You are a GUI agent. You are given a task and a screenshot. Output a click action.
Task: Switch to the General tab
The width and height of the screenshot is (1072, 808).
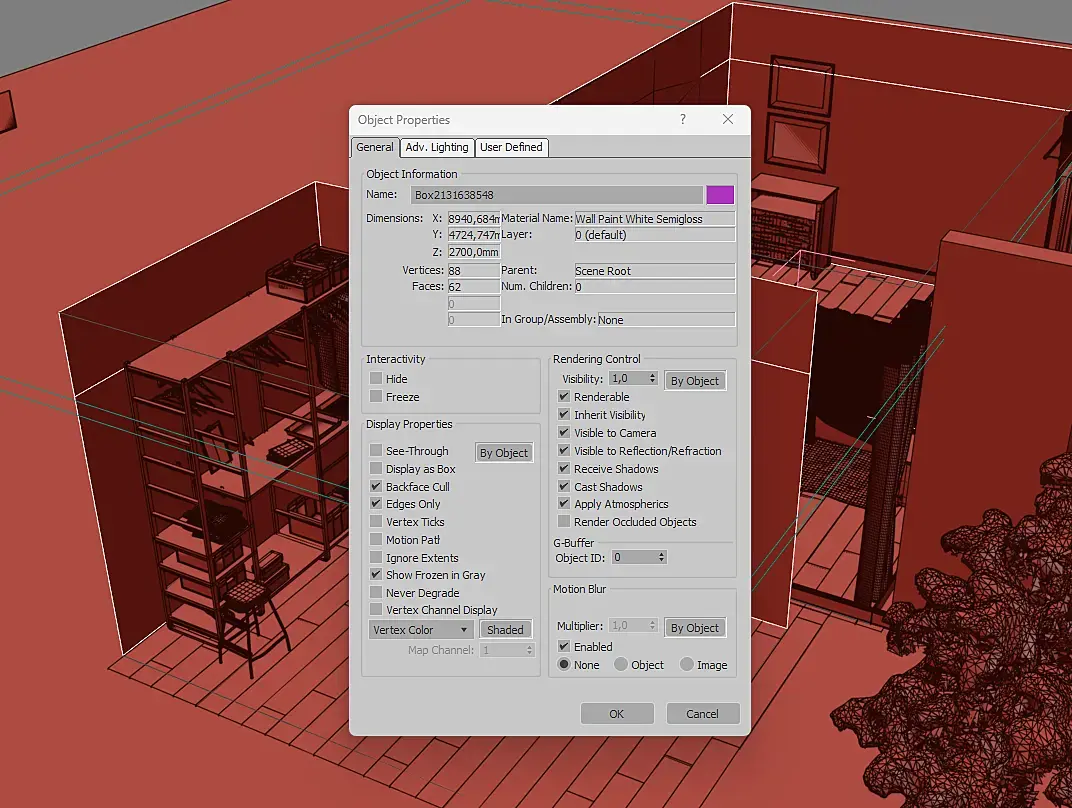pos(375,147)
